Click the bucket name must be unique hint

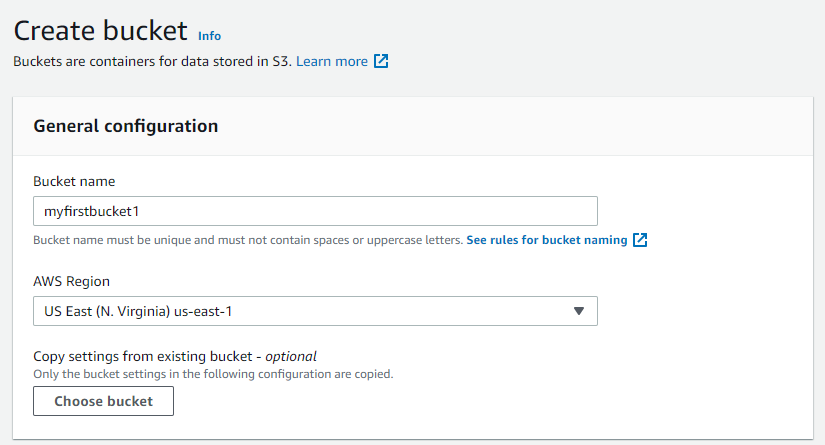pos(248,240)
